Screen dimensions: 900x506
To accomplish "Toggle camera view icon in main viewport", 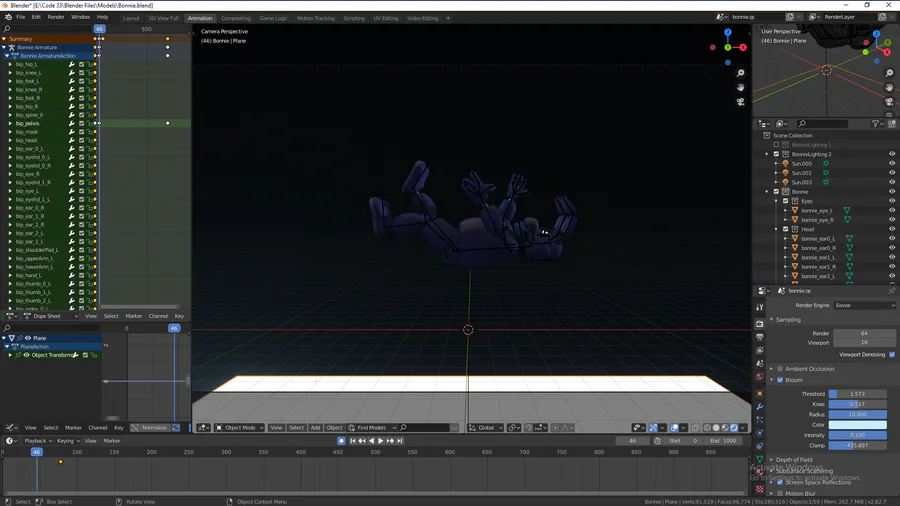I will tap(740, 102).
